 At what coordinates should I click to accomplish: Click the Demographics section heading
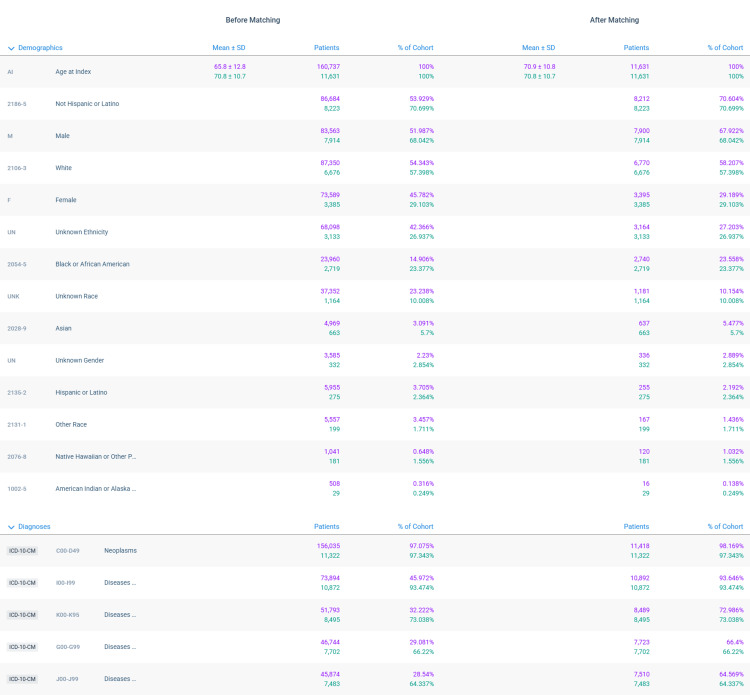point(40,48)
